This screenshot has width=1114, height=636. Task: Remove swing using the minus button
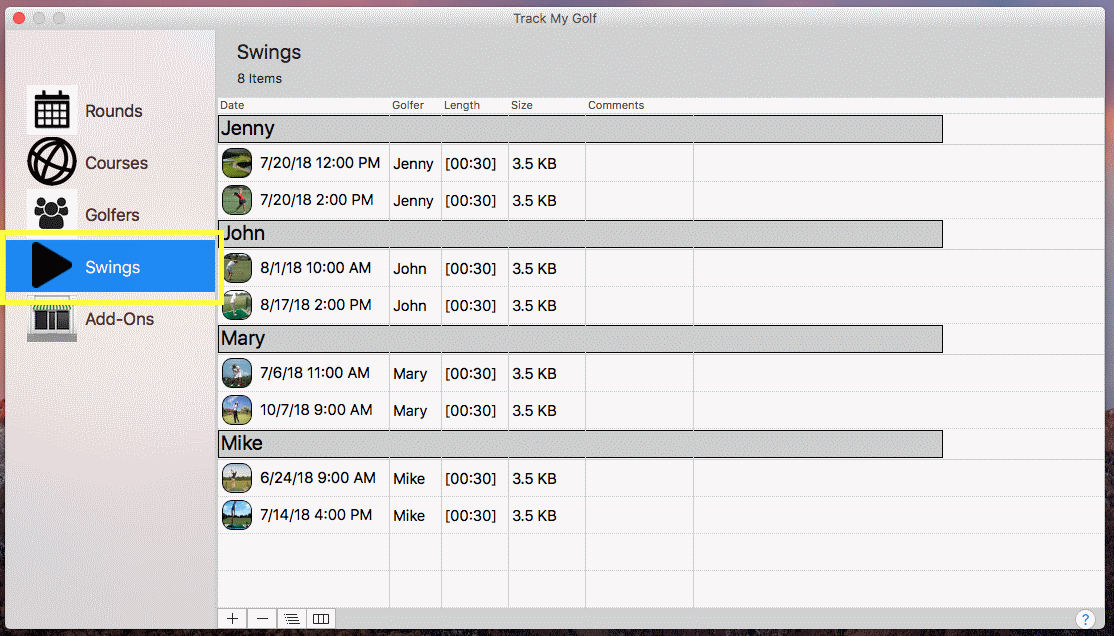(x=262, y=619)
